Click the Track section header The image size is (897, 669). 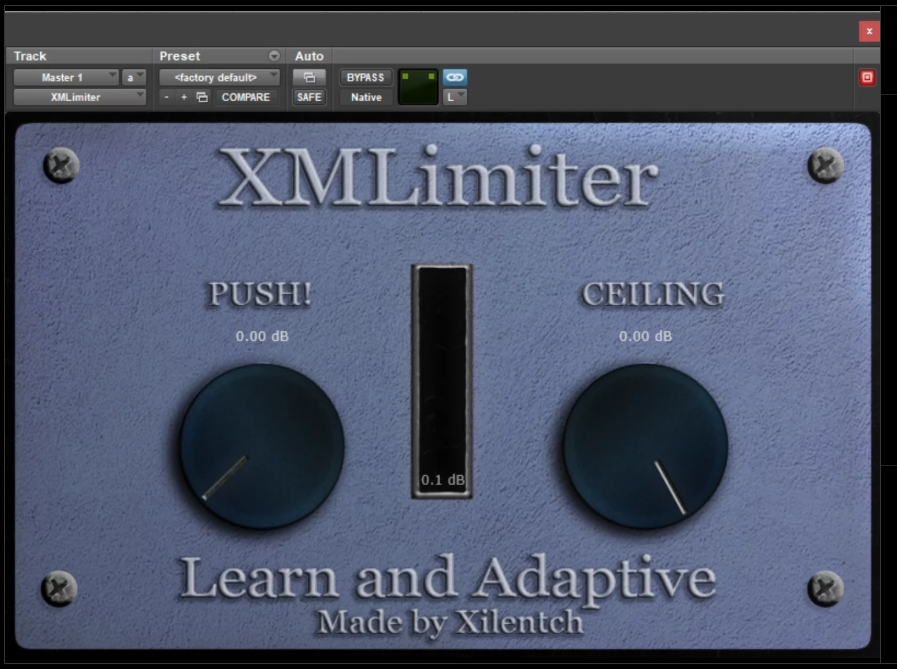click(30, 56)
